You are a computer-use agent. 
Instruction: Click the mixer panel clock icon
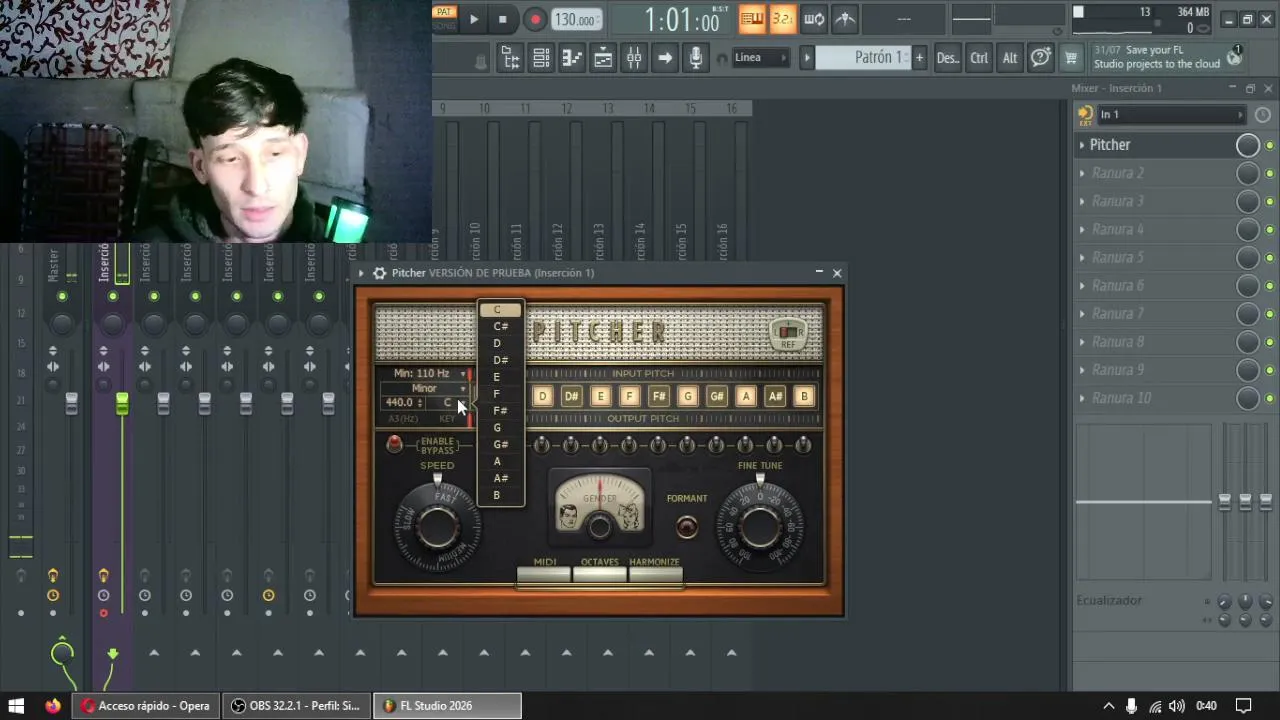[1262, 115]
